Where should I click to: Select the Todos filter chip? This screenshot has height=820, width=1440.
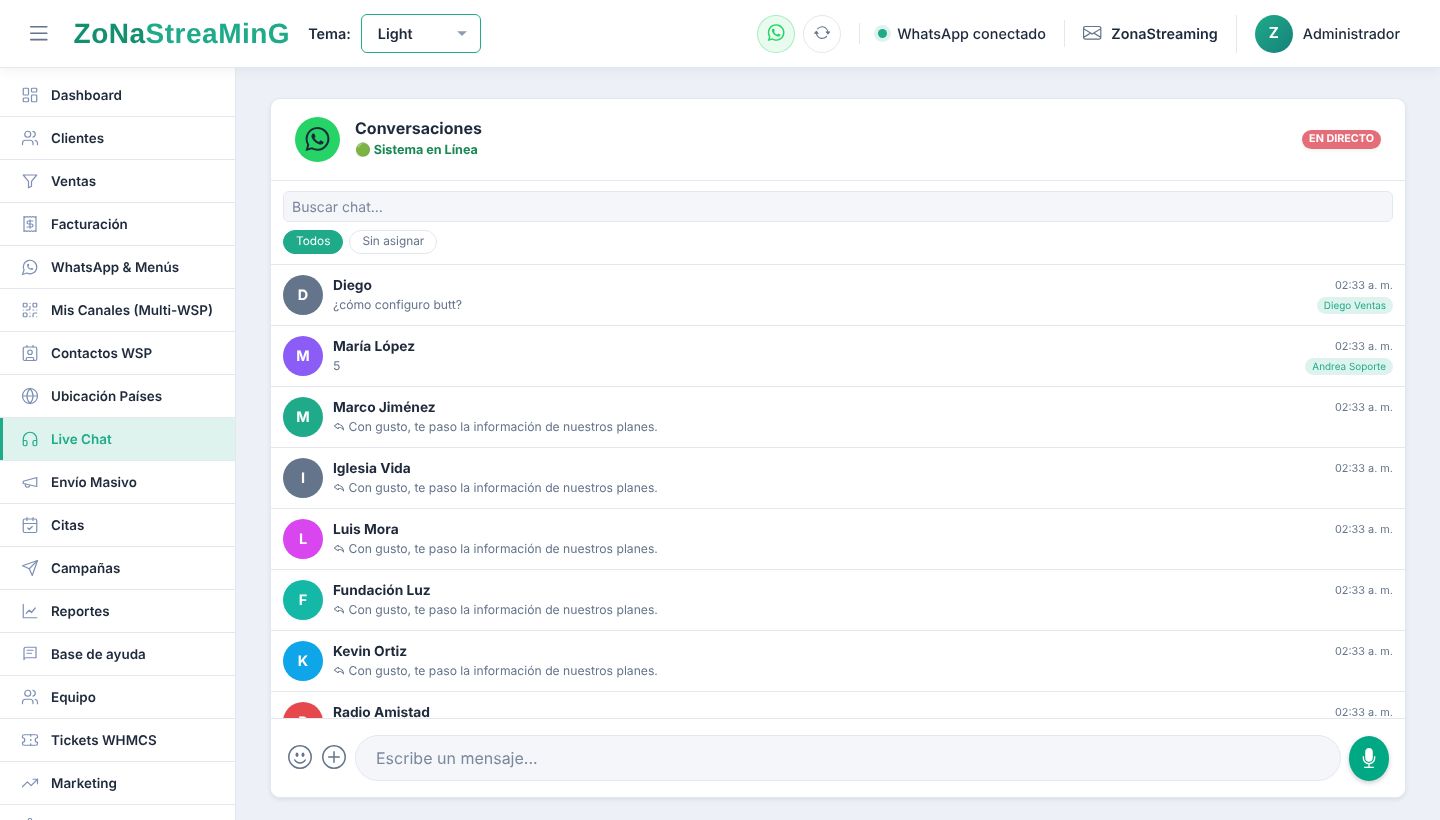[x=313, y=241]
